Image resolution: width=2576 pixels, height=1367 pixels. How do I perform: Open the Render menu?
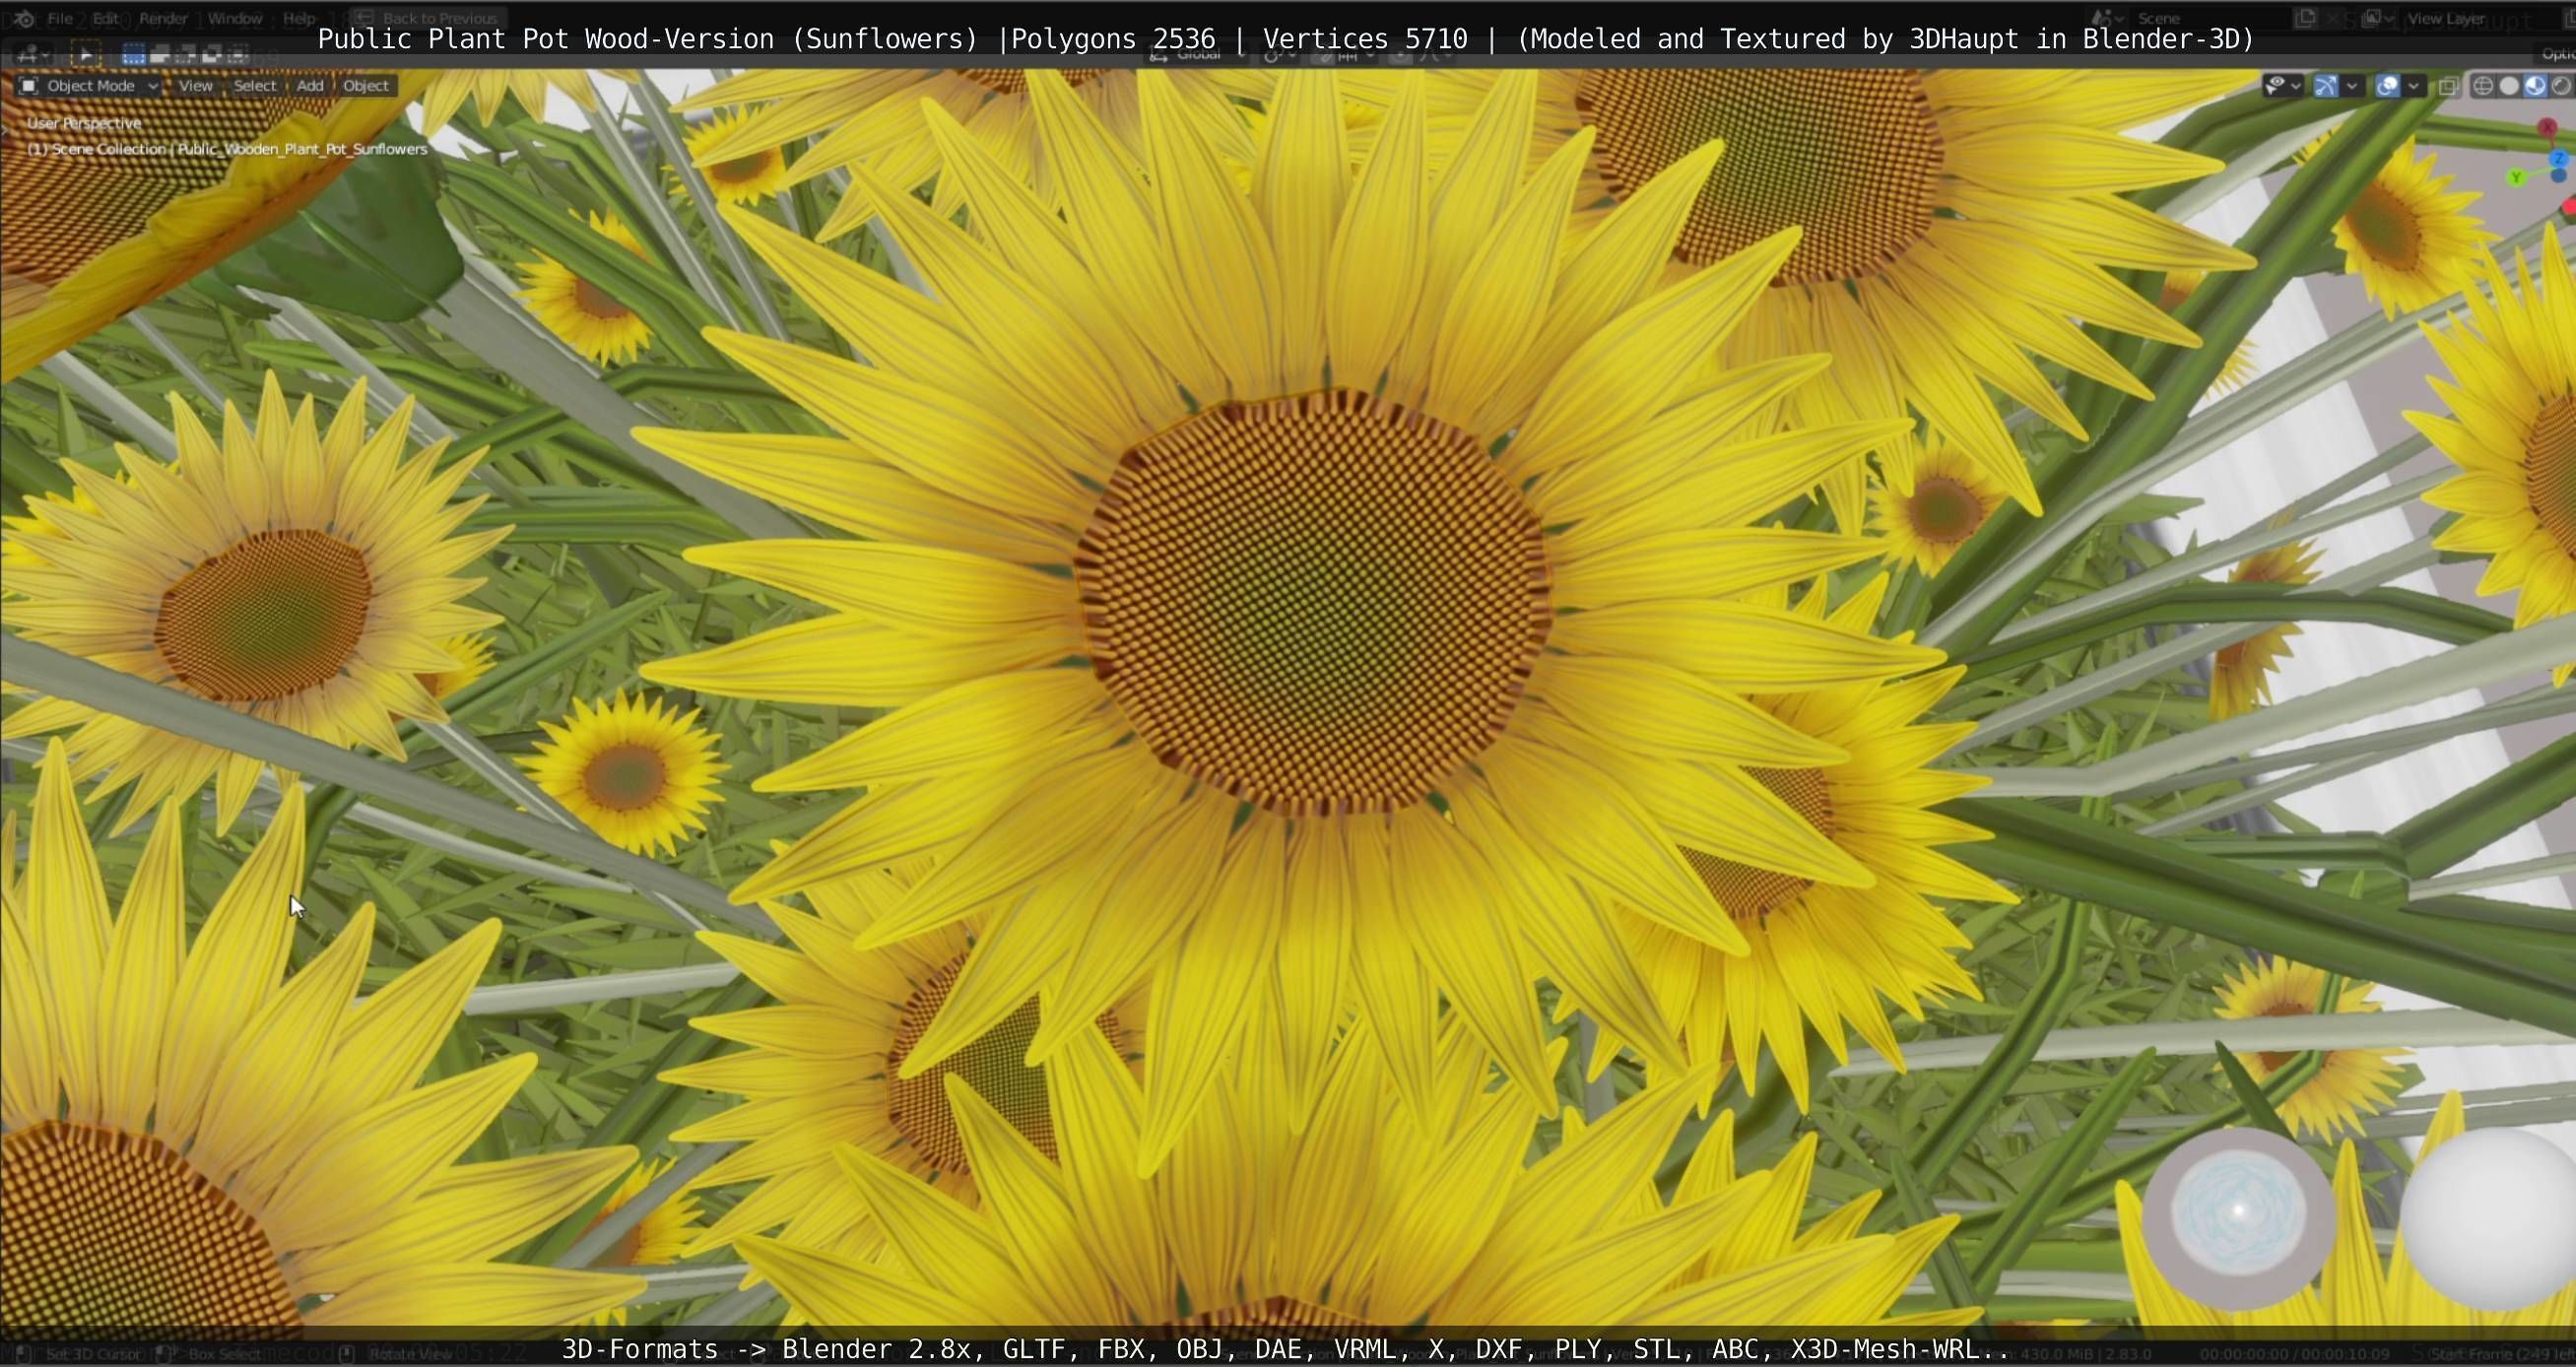(x=164, y=18)
